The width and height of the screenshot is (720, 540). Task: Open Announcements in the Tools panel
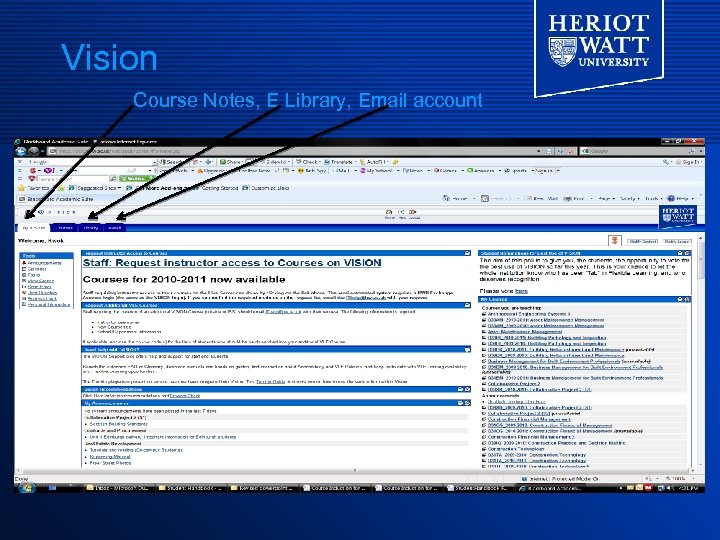[45, 263]
